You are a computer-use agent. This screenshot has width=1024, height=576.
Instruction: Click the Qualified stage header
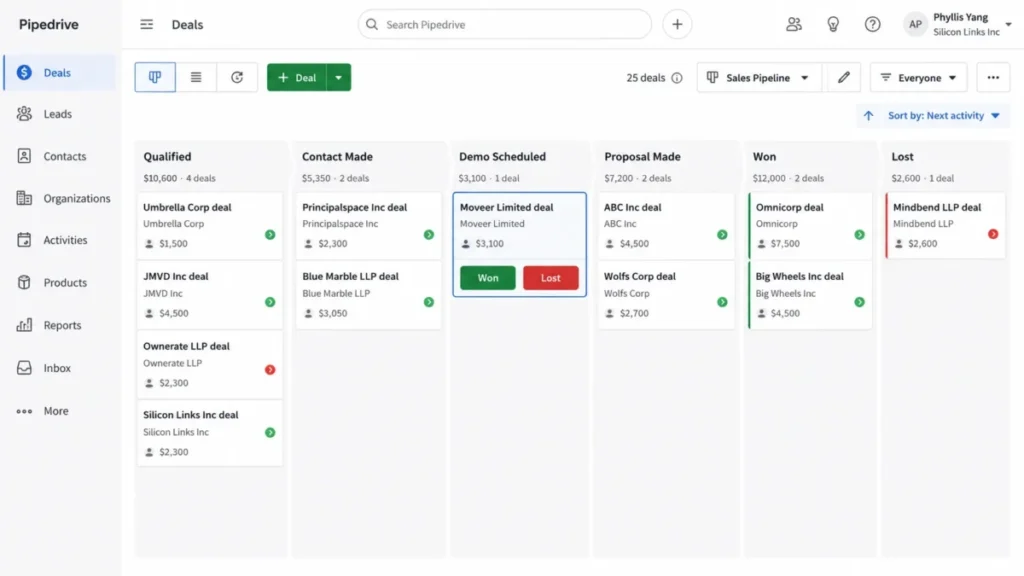(167, 157)
